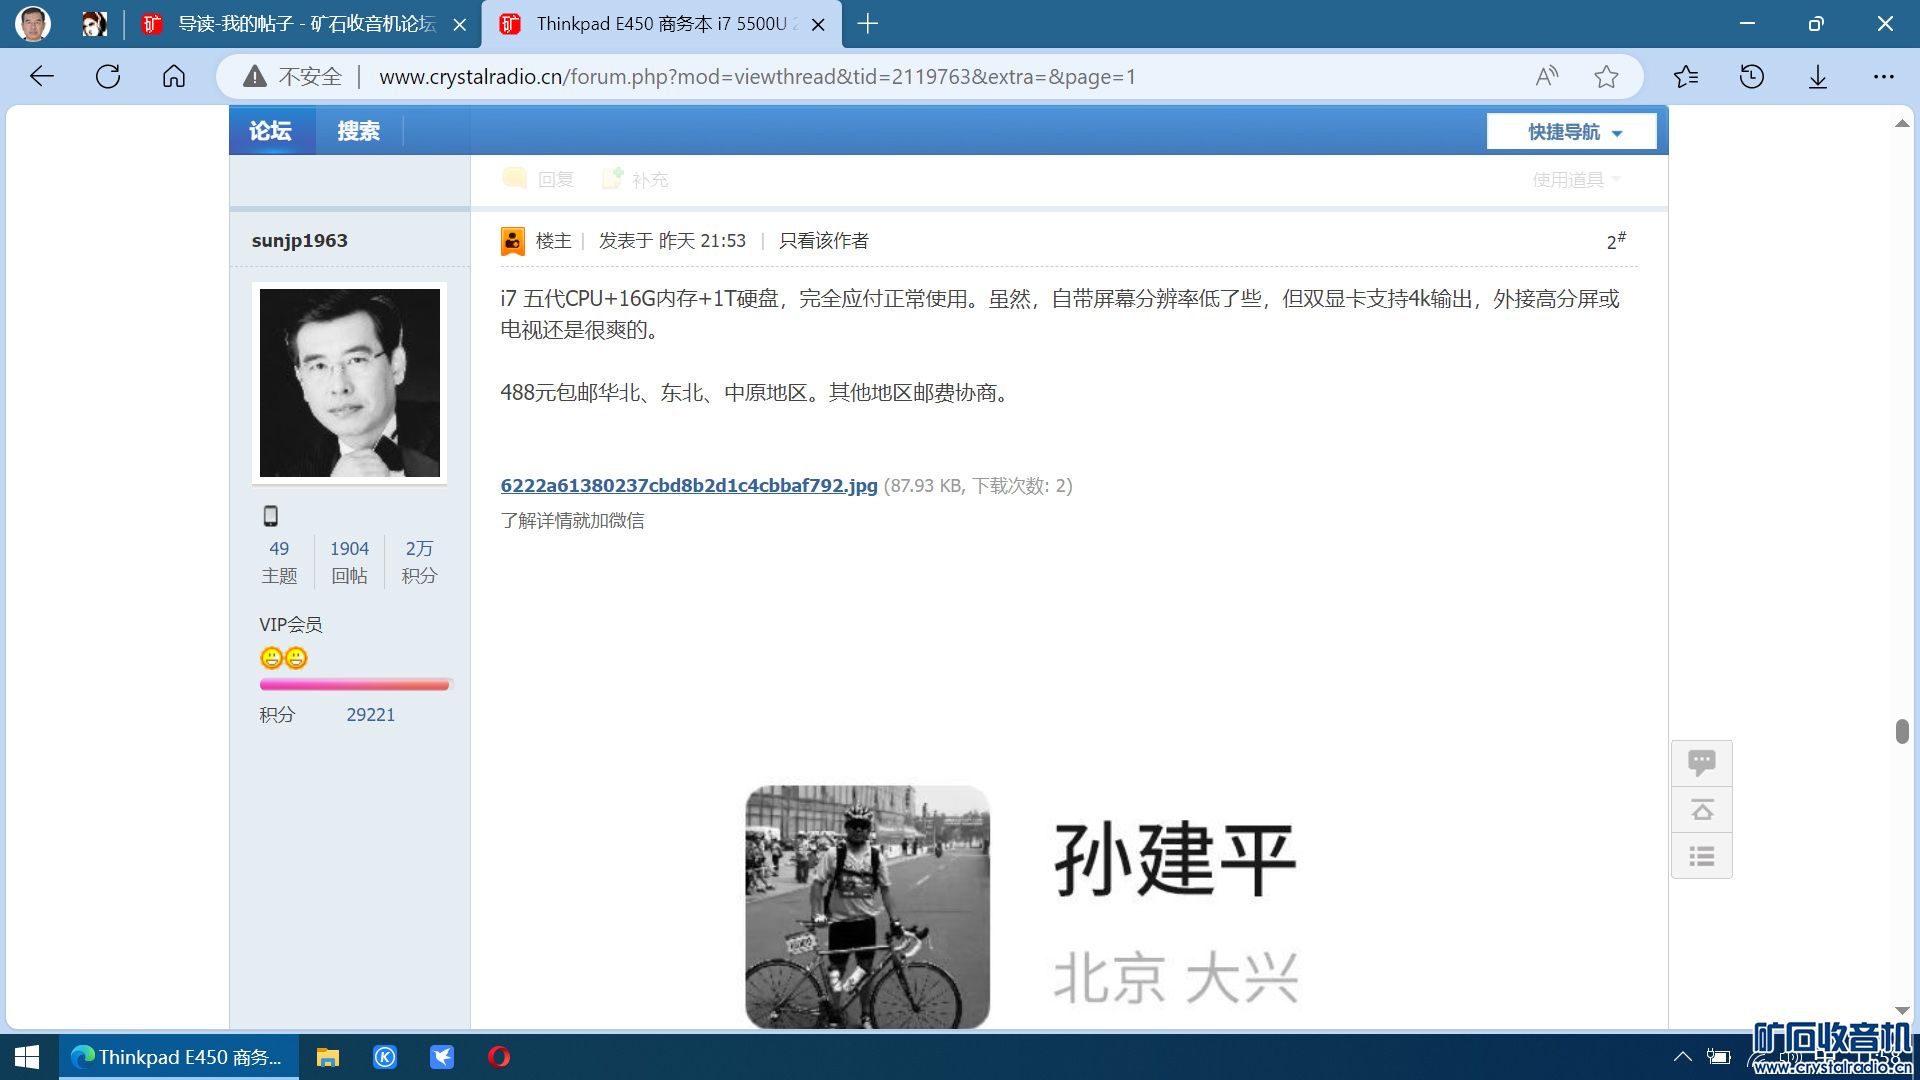Click the quick reply speech bubble icon
This screenshot has width=1920, height=1080.
[1701, 763]
